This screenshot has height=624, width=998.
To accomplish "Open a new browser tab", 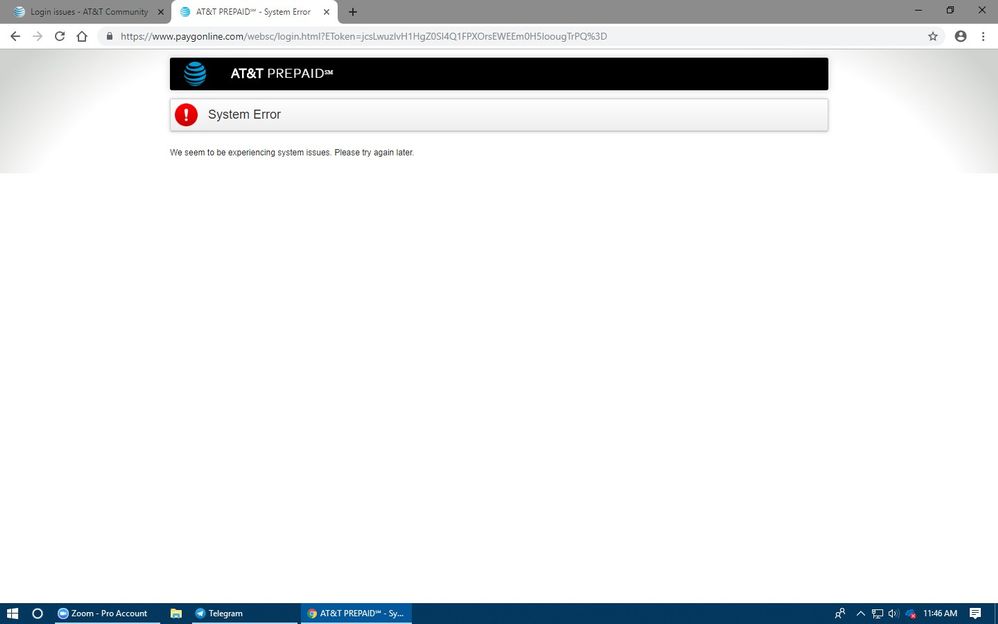I will (353, 12).
